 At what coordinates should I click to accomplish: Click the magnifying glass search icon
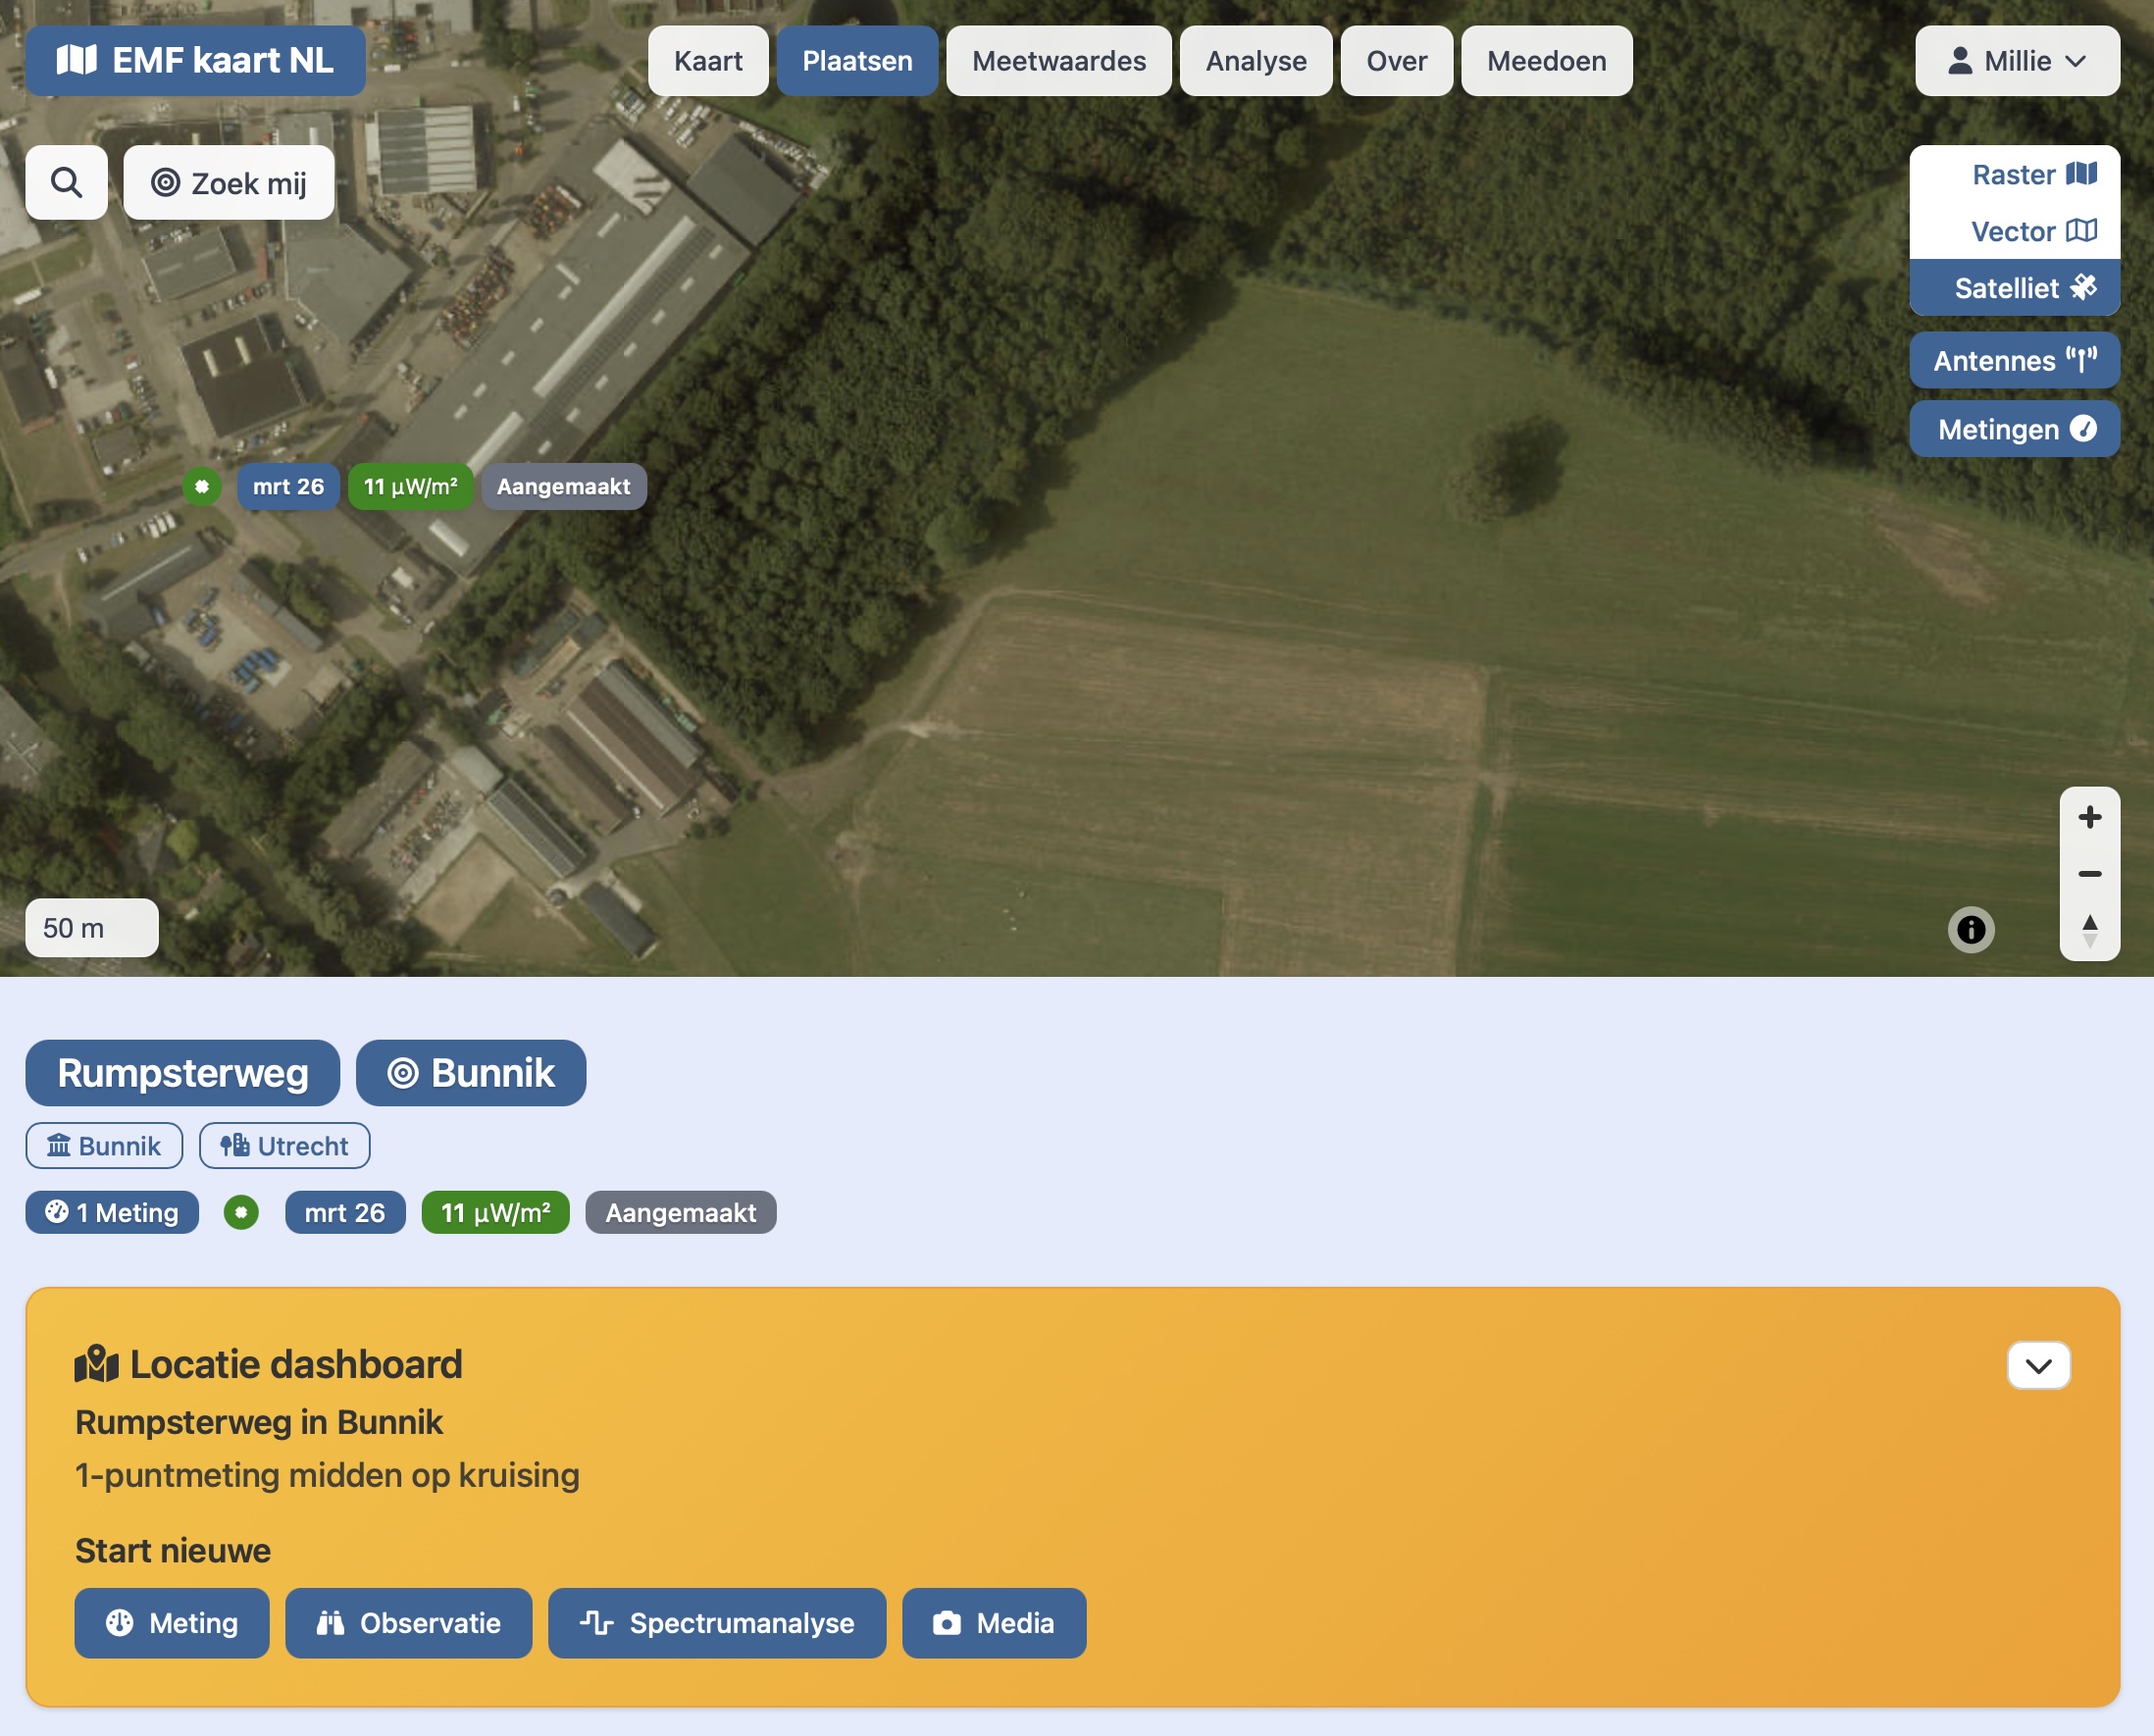coord(66,182)
